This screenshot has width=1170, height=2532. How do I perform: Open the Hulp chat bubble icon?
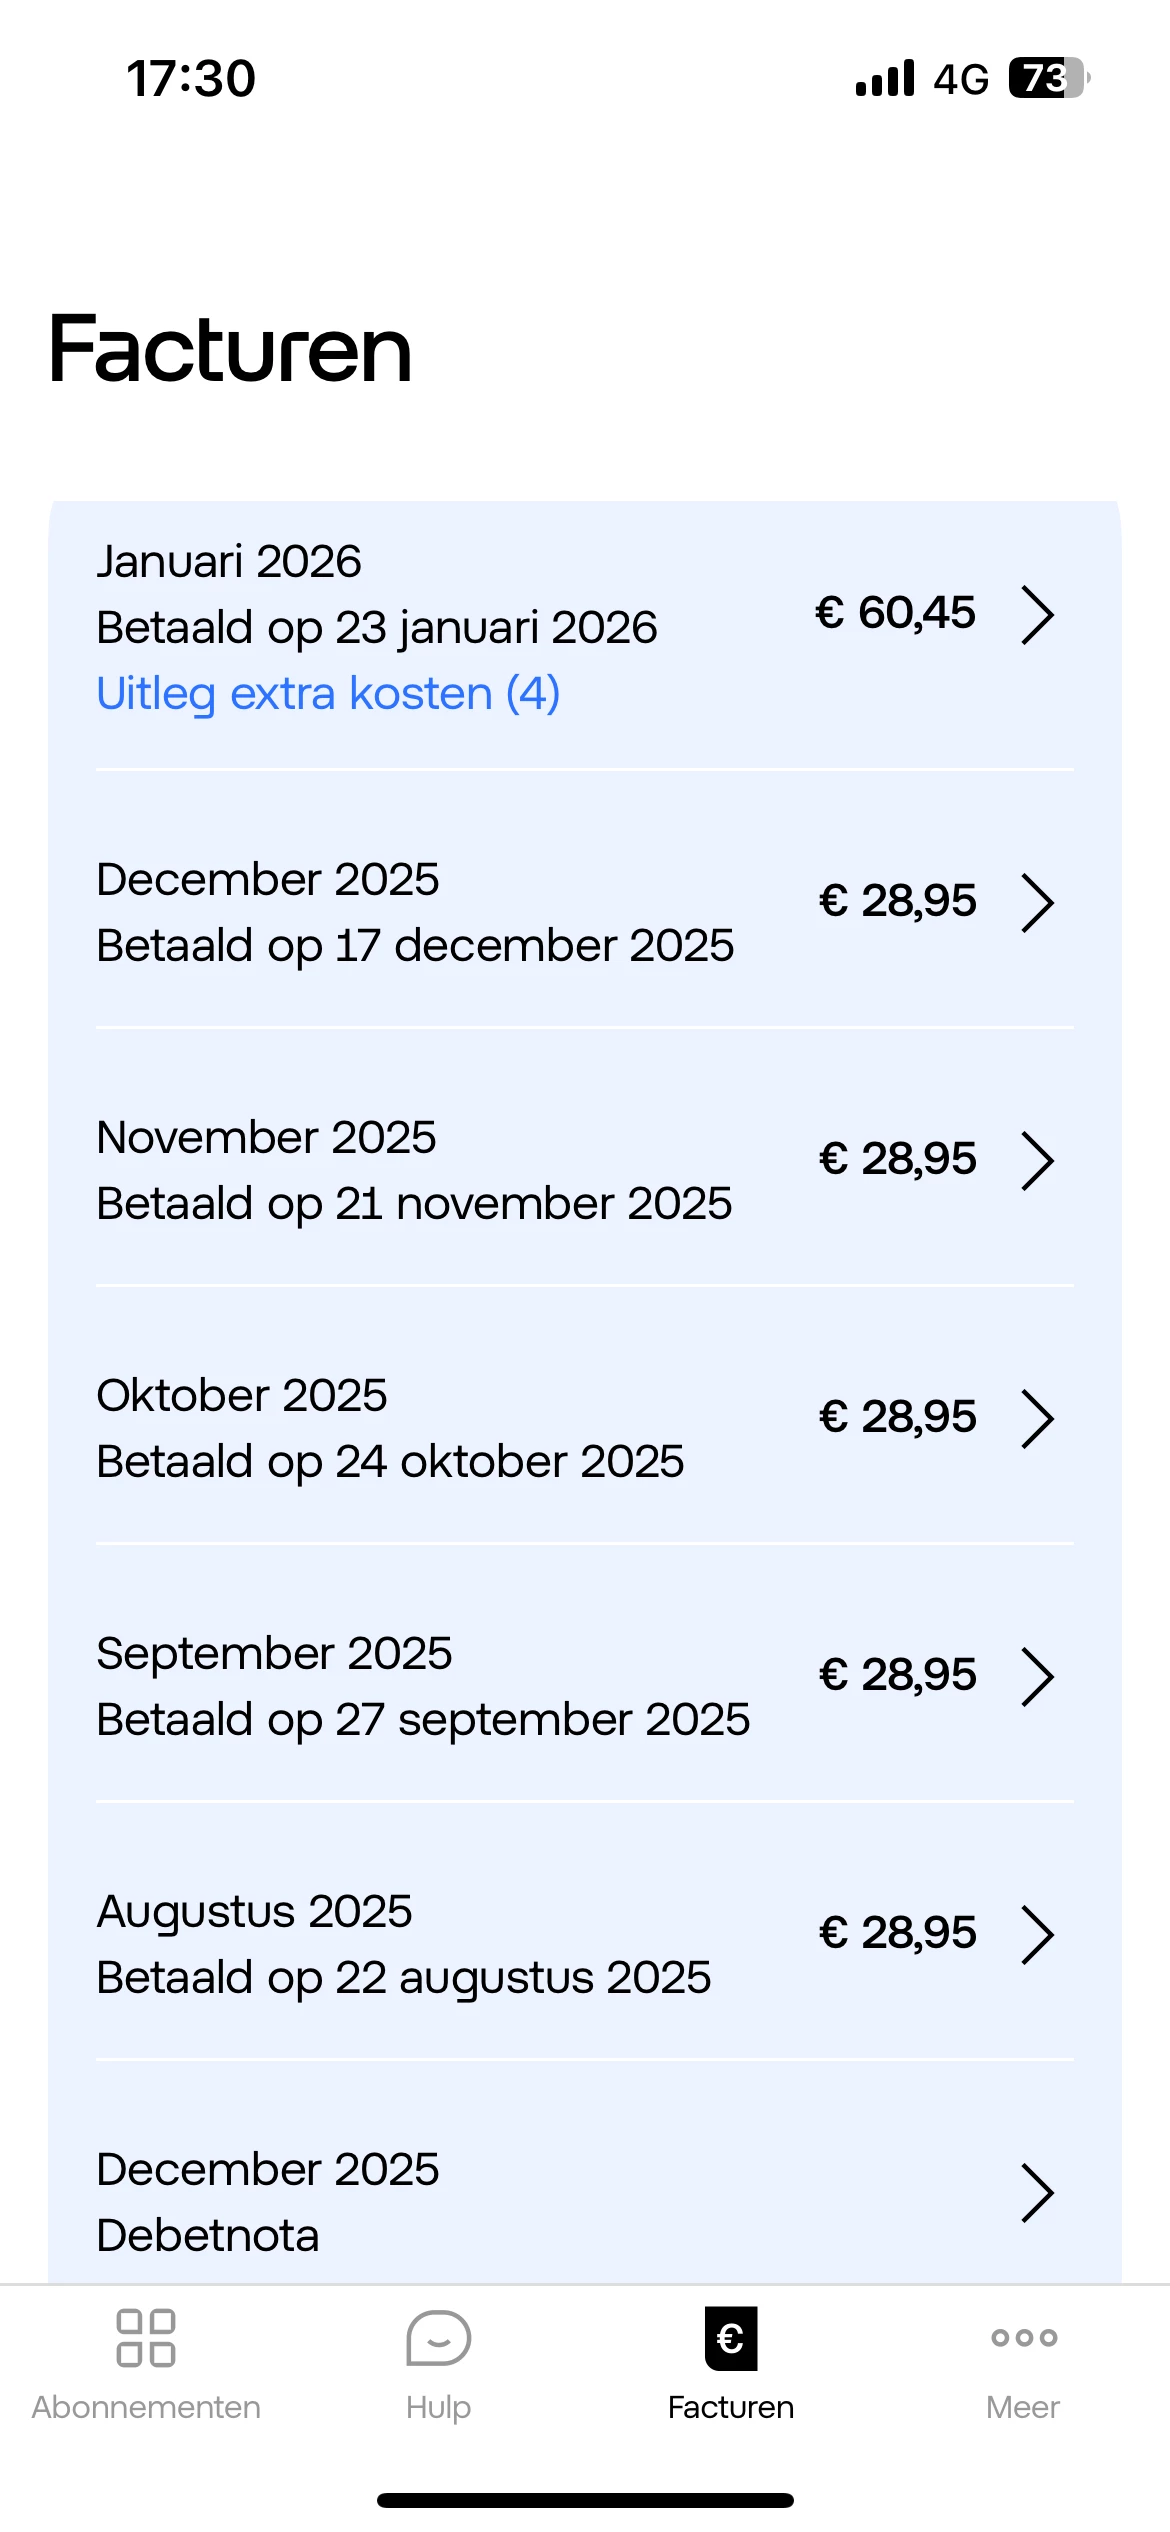click(438, 2338)
